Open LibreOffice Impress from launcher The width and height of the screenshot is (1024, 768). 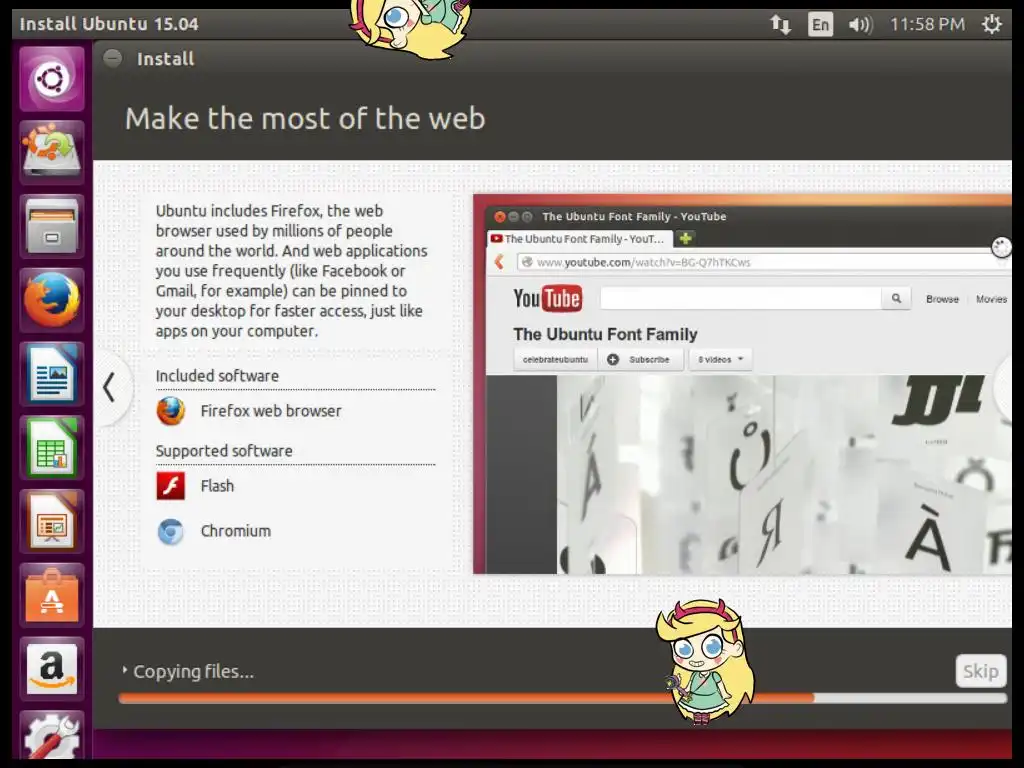[x=52, y=522]
